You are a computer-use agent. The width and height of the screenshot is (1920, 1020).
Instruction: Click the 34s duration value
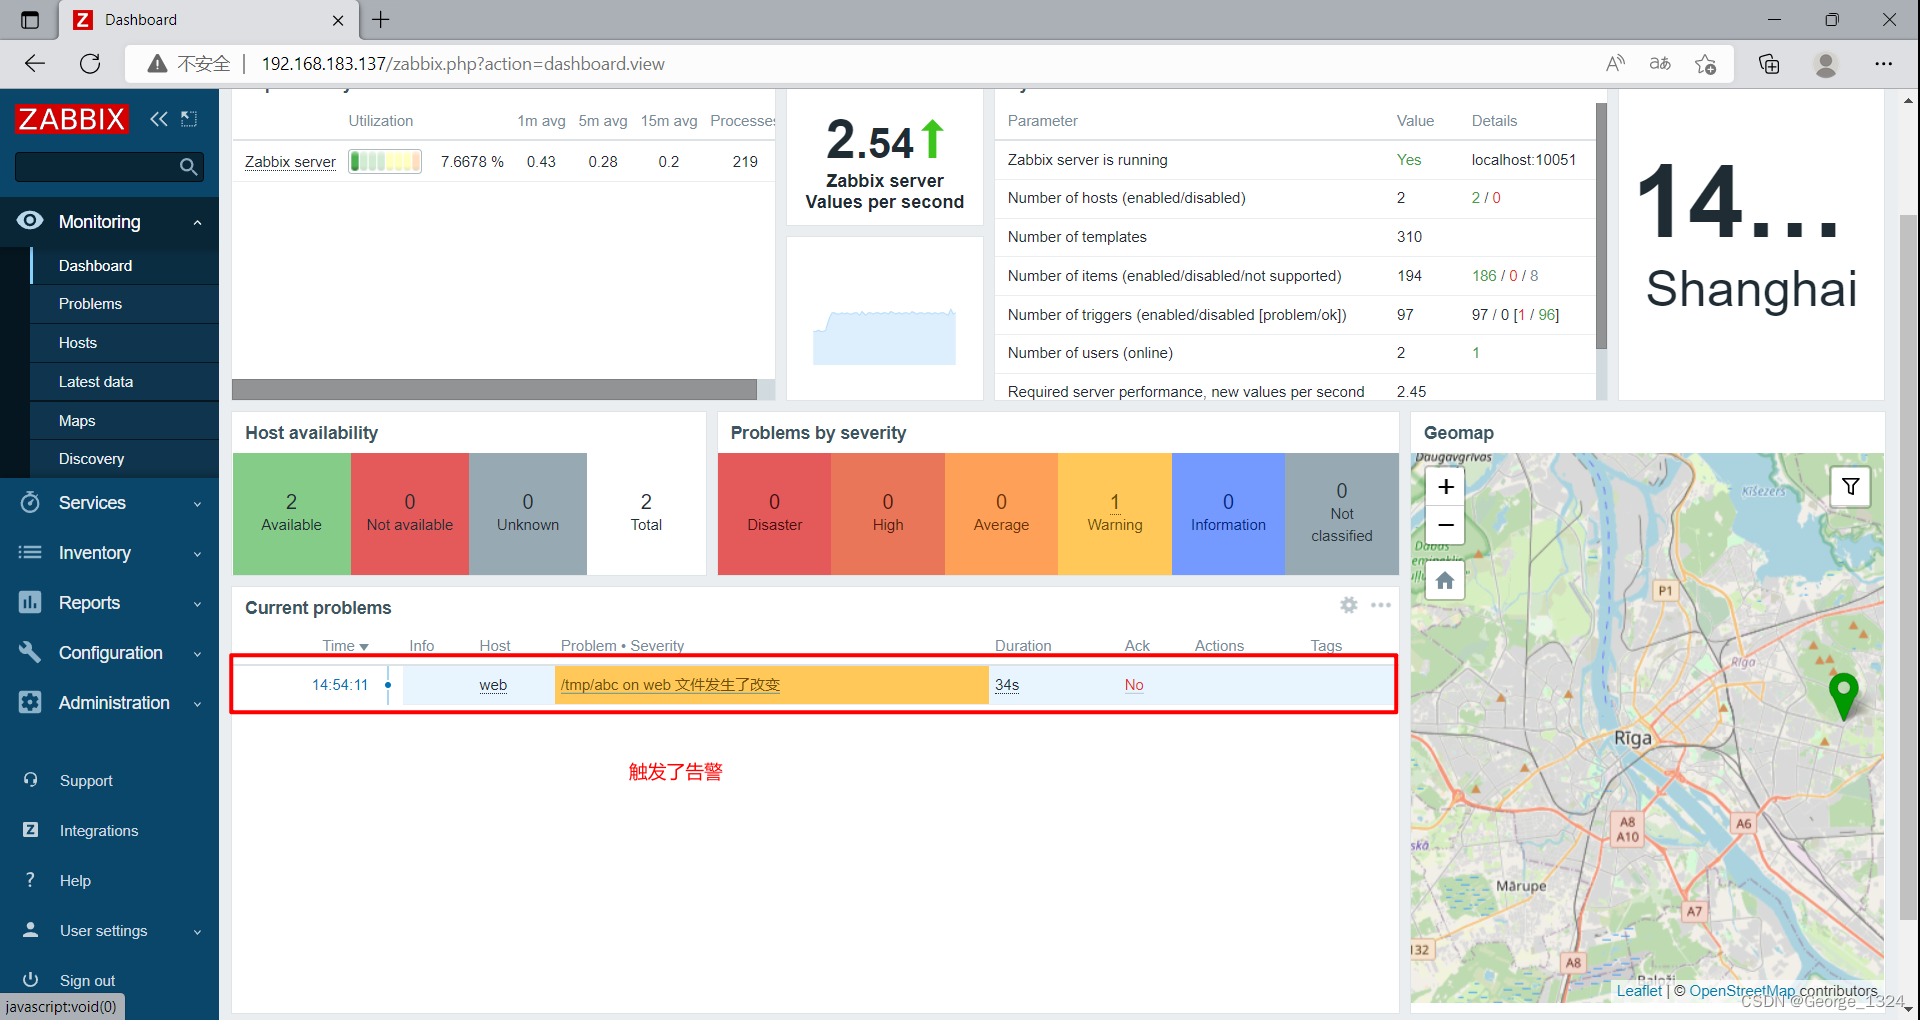[1007, 685]
